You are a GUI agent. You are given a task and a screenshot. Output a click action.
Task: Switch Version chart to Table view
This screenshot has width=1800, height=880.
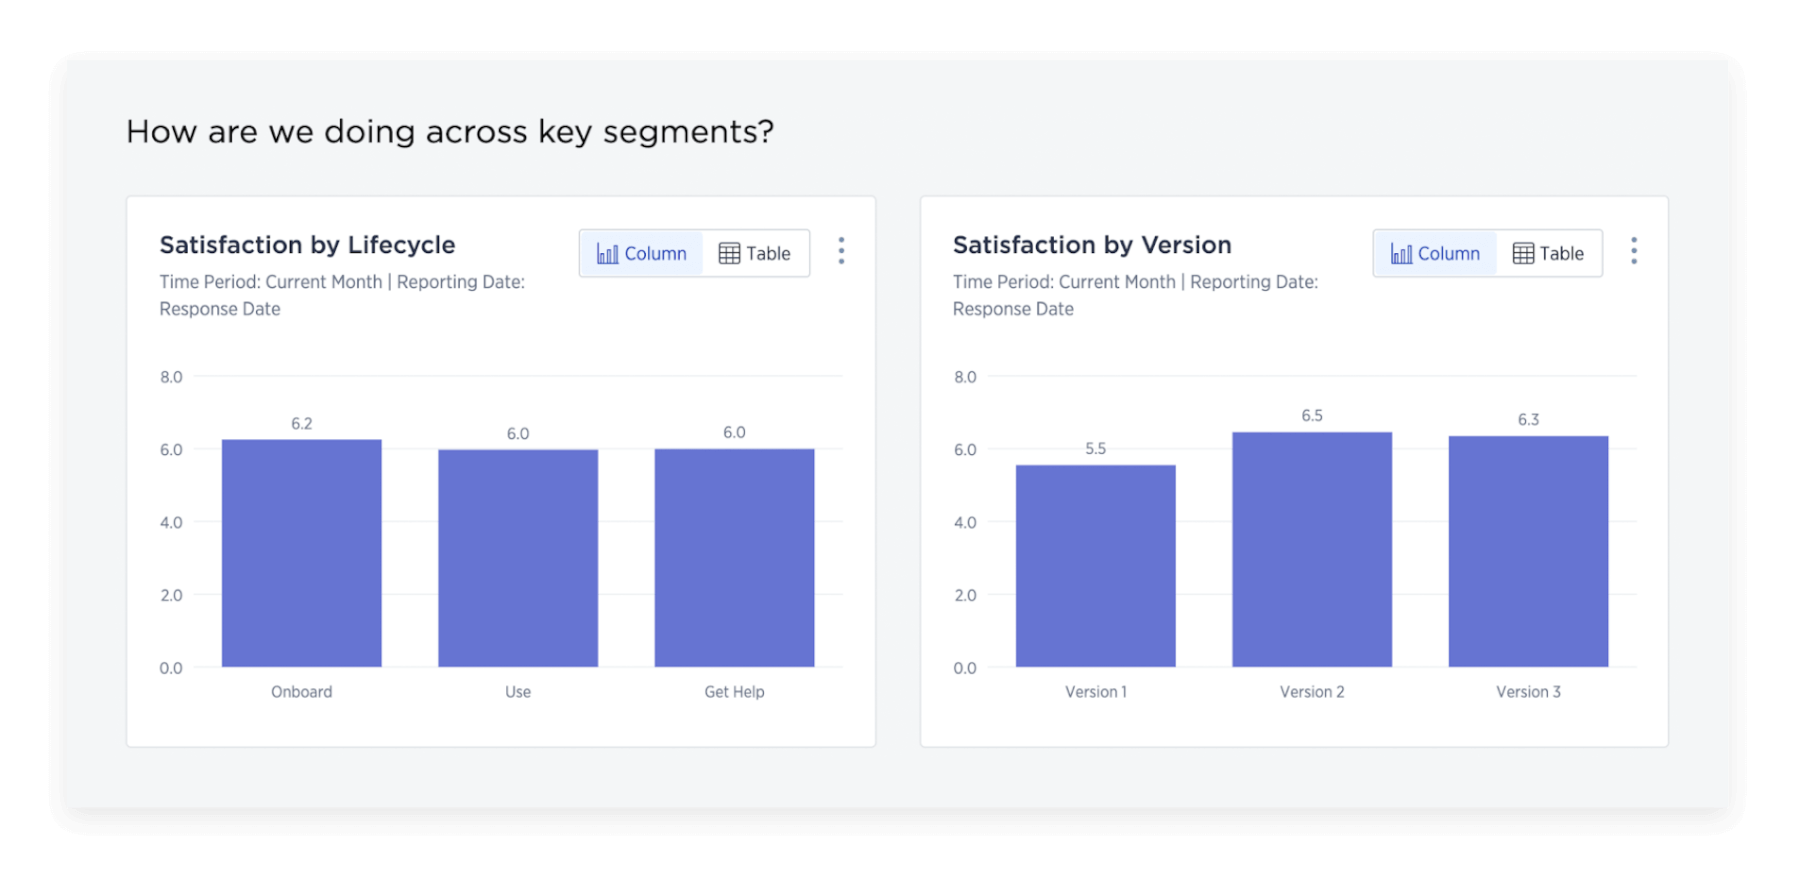coord(1548,254)
